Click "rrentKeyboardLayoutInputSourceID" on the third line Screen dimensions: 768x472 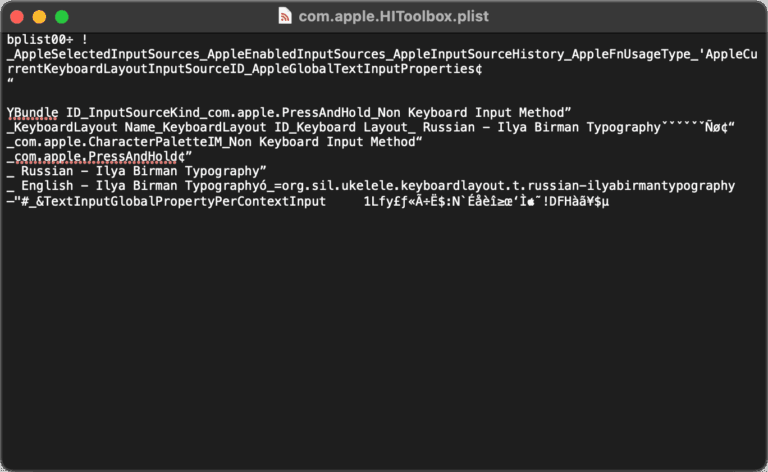(126, 69)
